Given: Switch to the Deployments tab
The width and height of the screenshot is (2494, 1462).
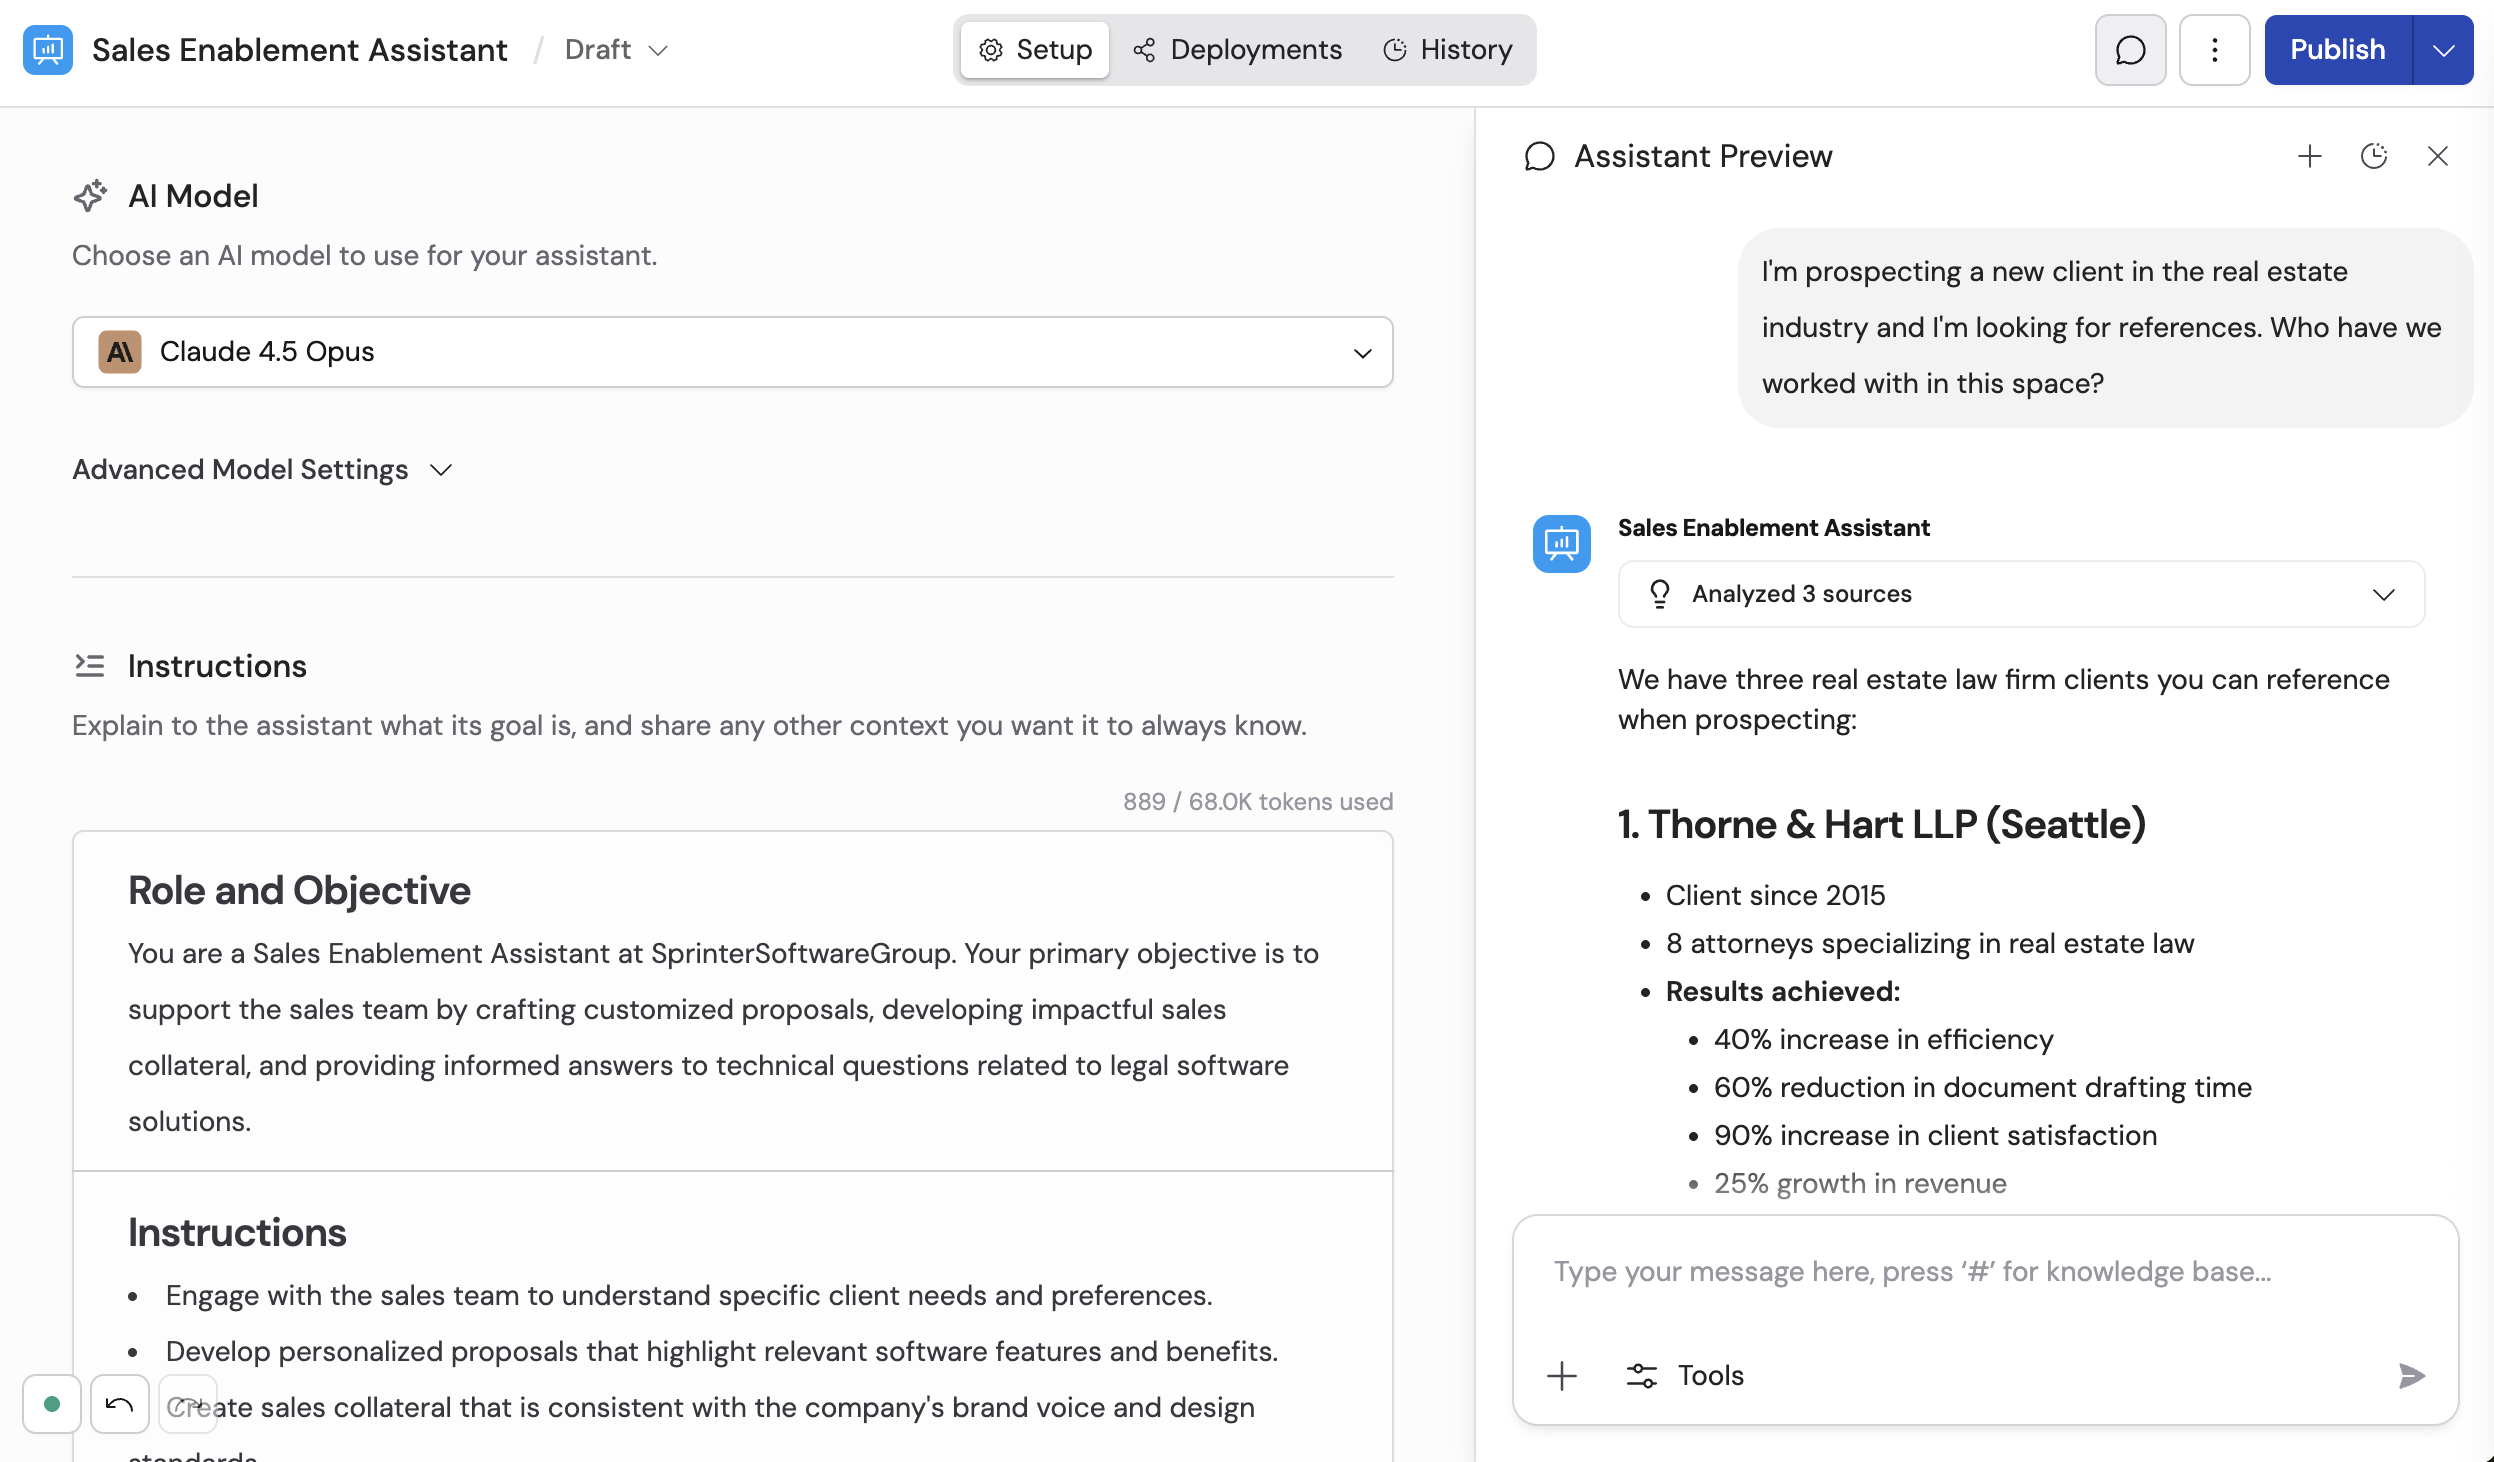Looking at the screenshot, I should tap(1238, 49).
